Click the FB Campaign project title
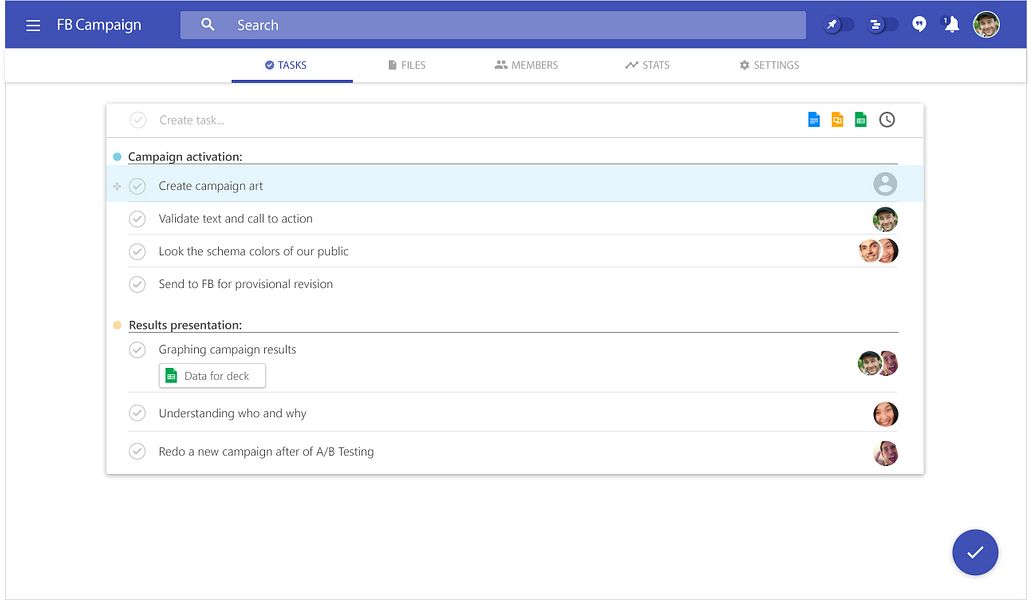This screenshot has width=1032, height=600. (x=99, y=25)
